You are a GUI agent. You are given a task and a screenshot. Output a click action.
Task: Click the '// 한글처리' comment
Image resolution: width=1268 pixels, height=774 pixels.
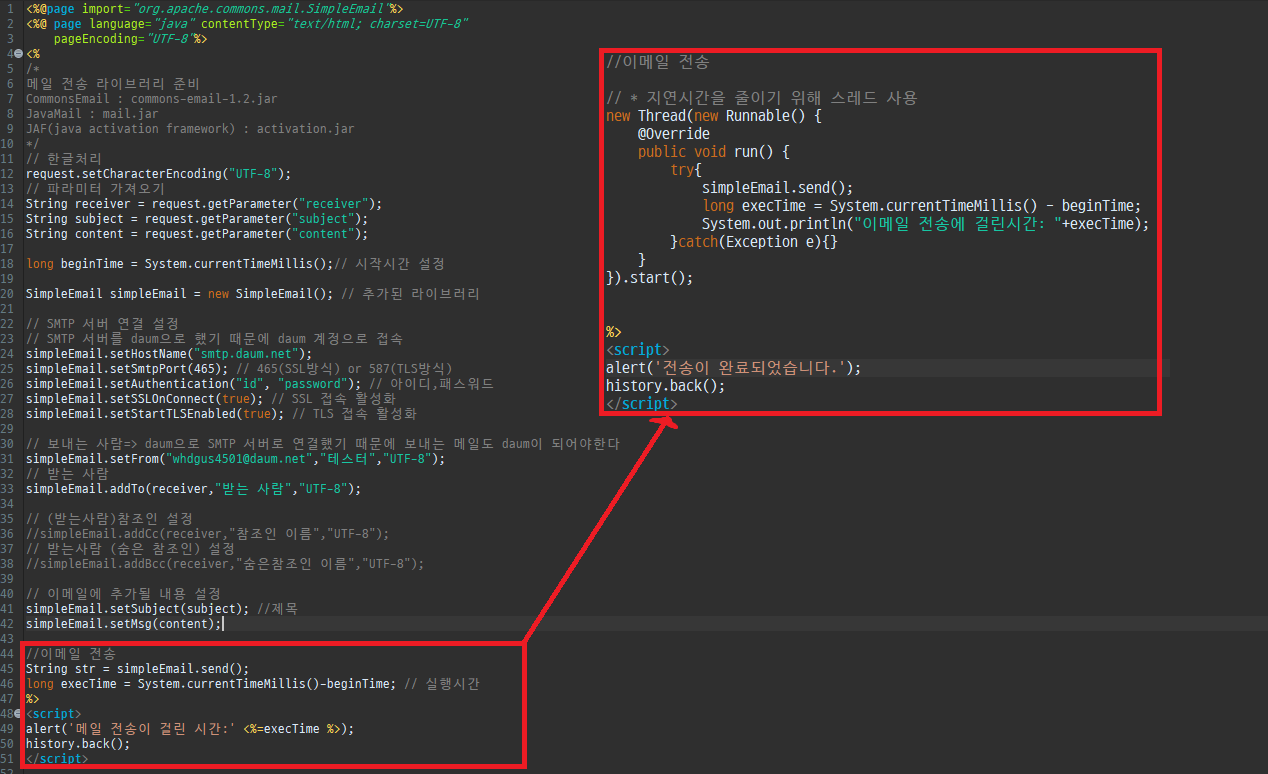[x=64, y=159]
